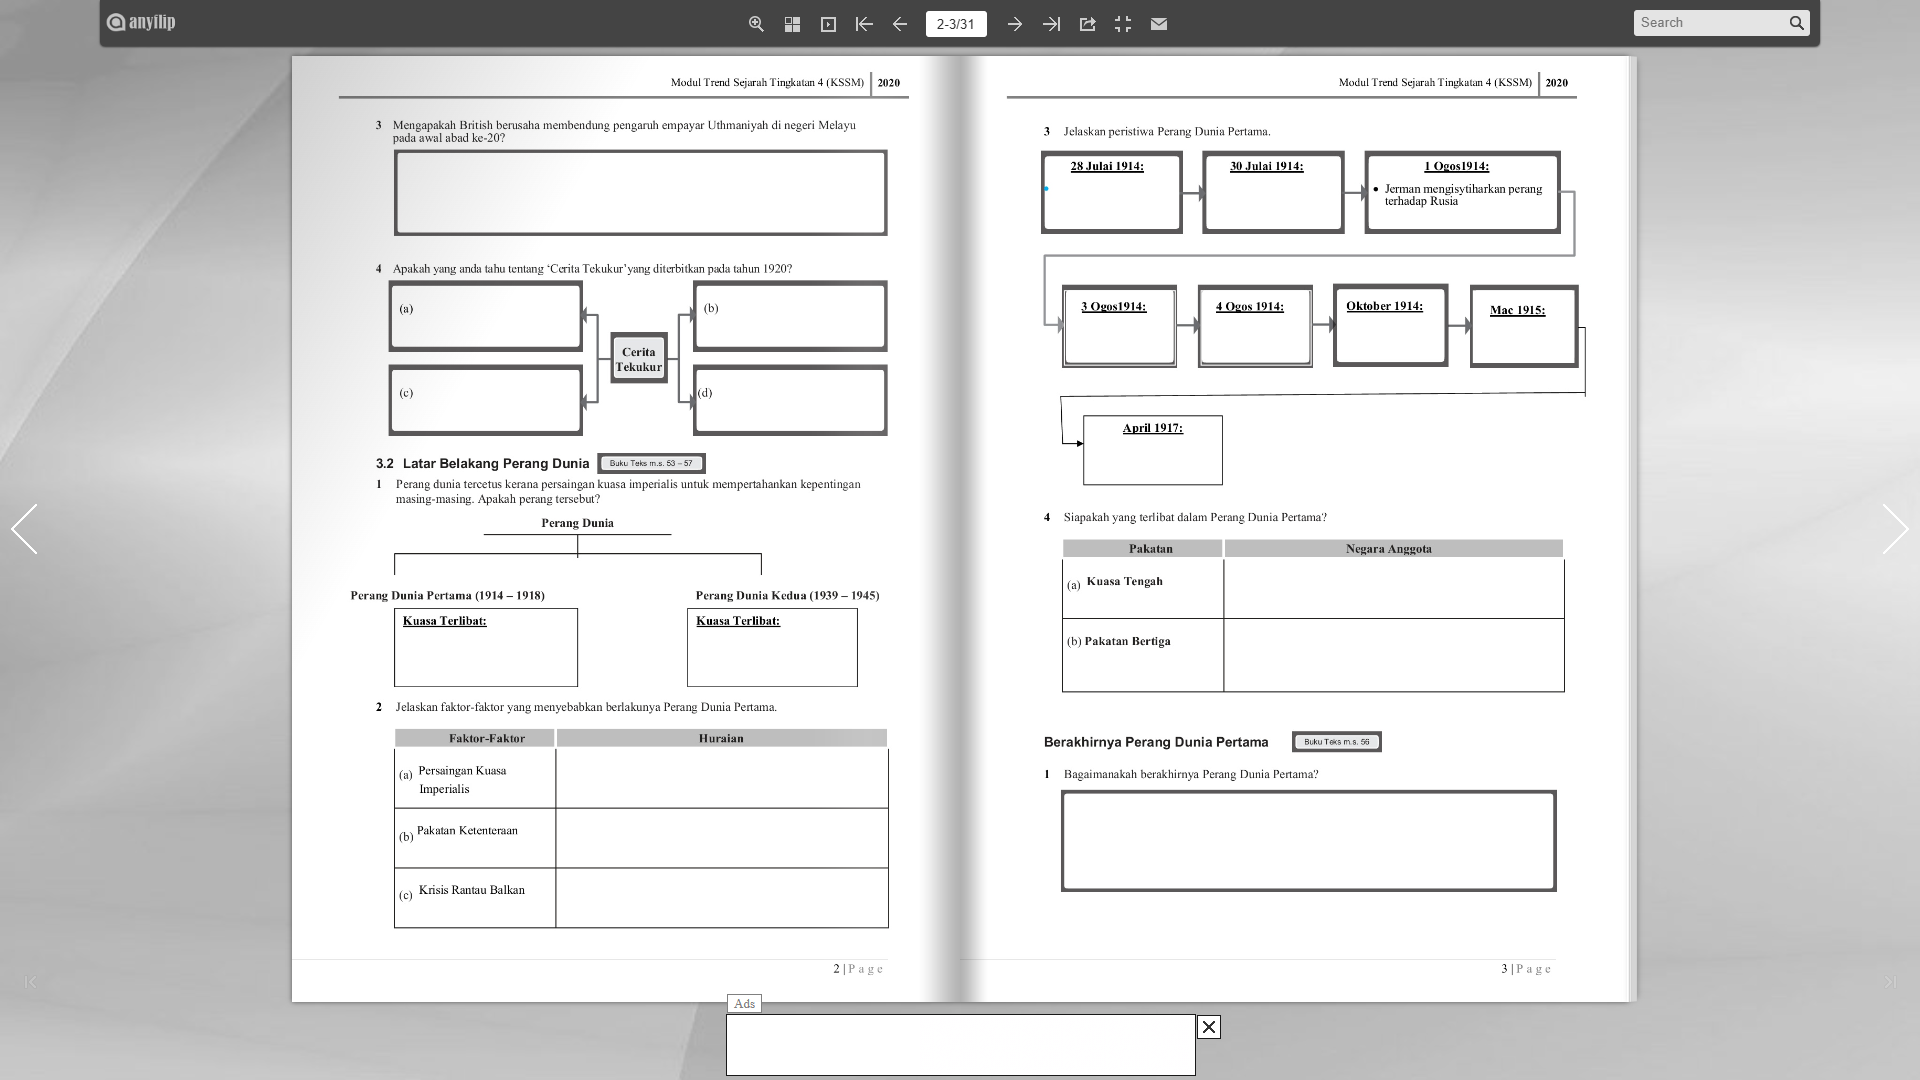
Task: Click the '4 Ogos 1914:' box label
Action: coord(1249,307)
